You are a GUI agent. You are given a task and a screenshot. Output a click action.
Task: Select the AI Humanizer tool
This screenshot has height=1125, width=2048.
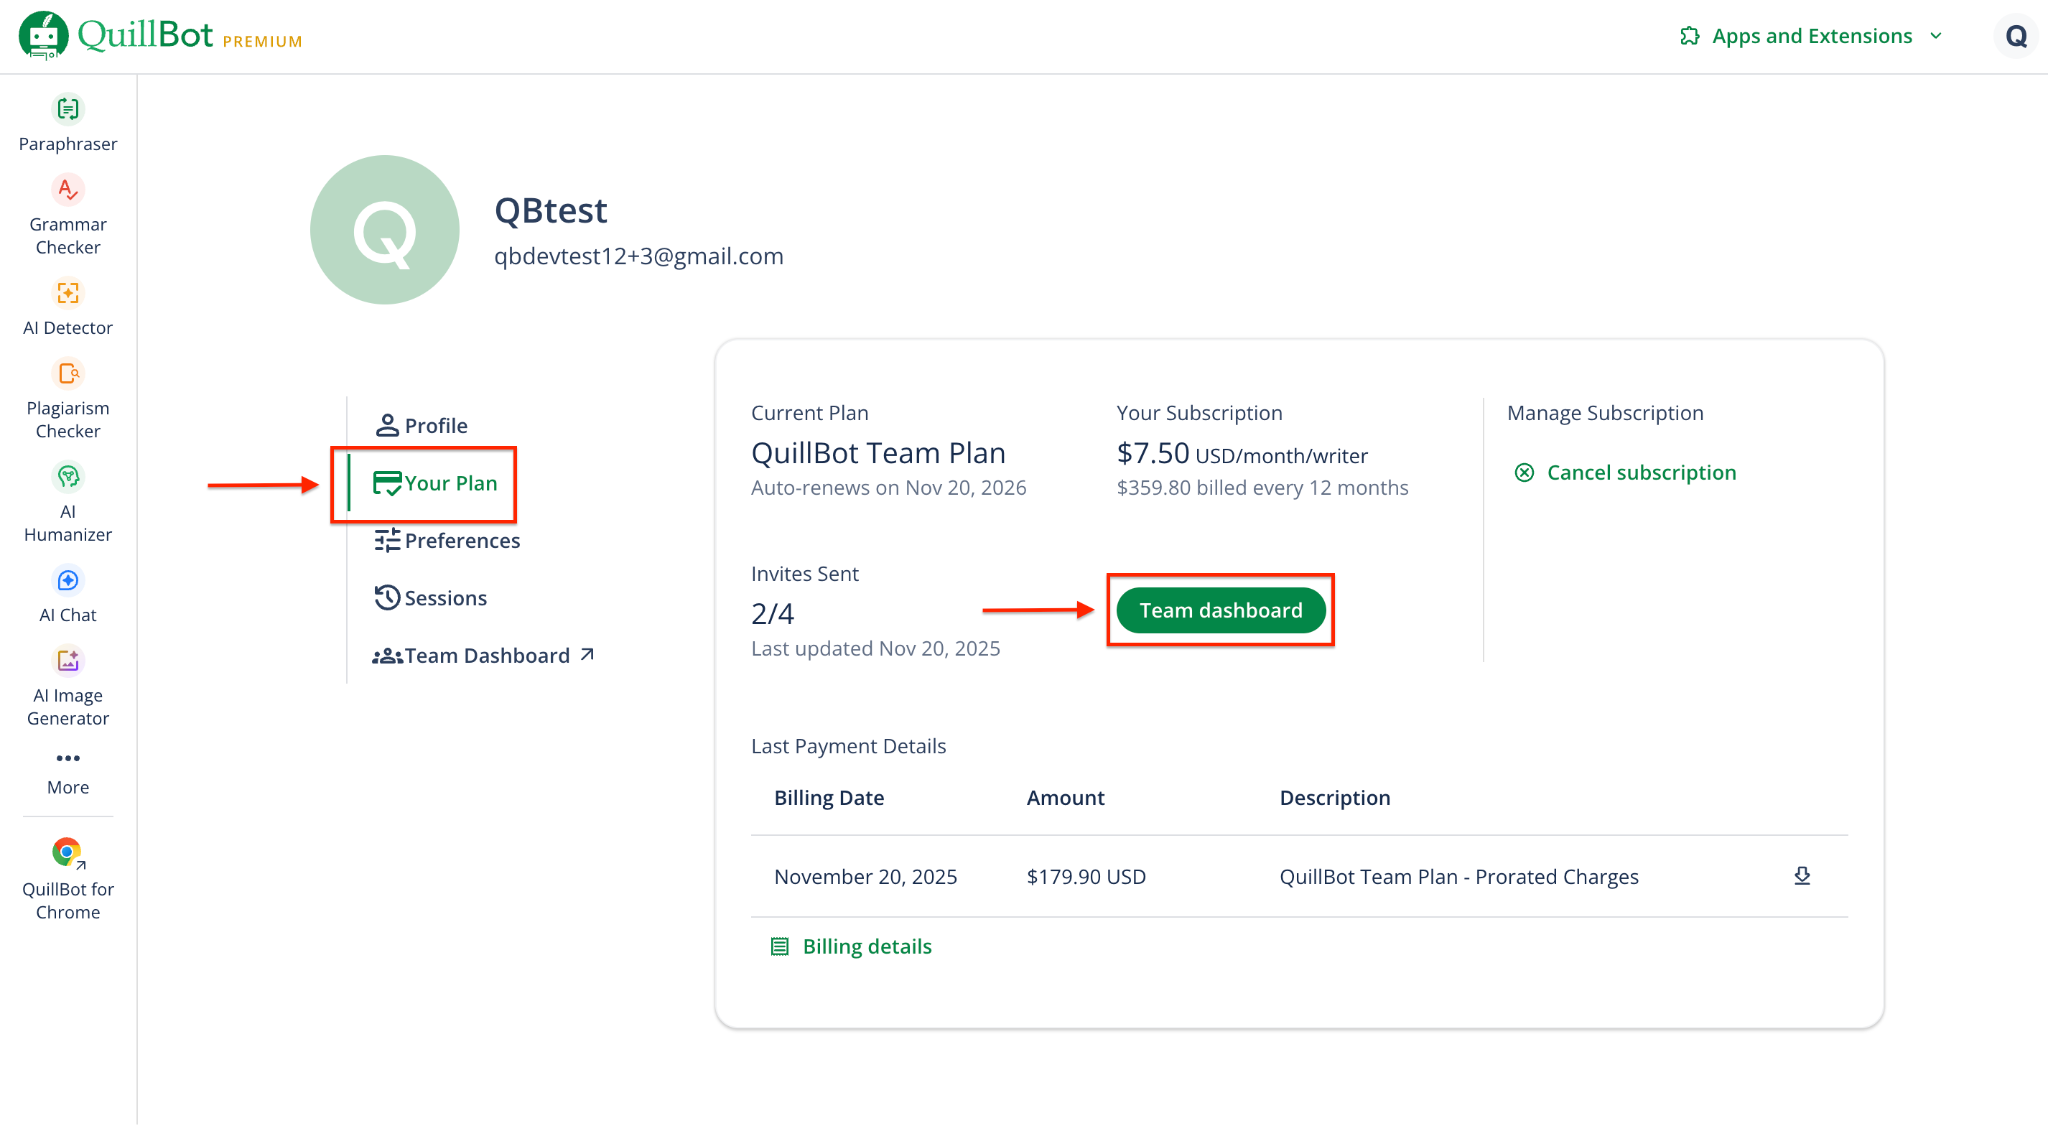pyautogui.click(x=68, y=477)
